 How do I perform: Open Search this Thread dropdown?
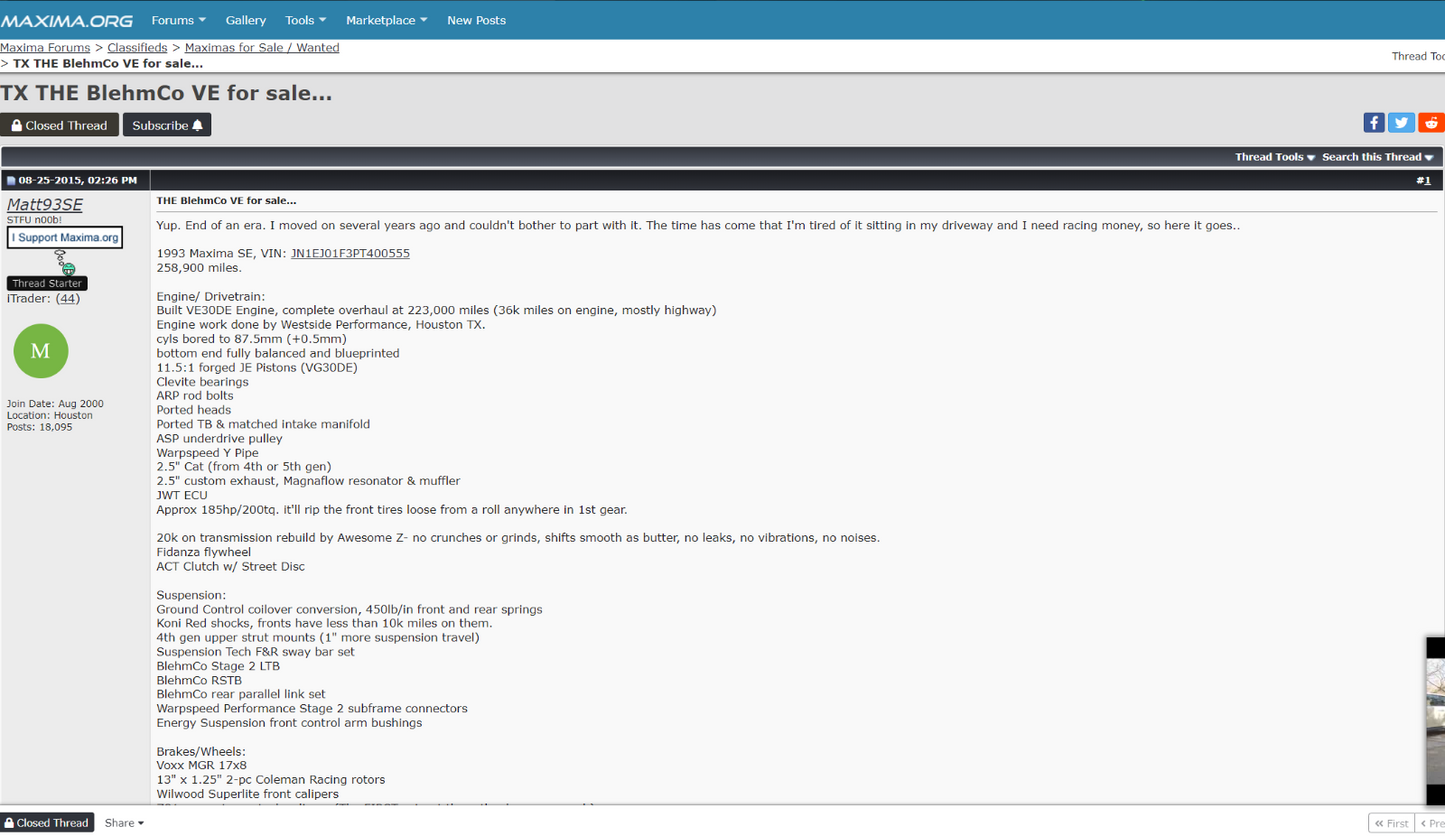1377,157
